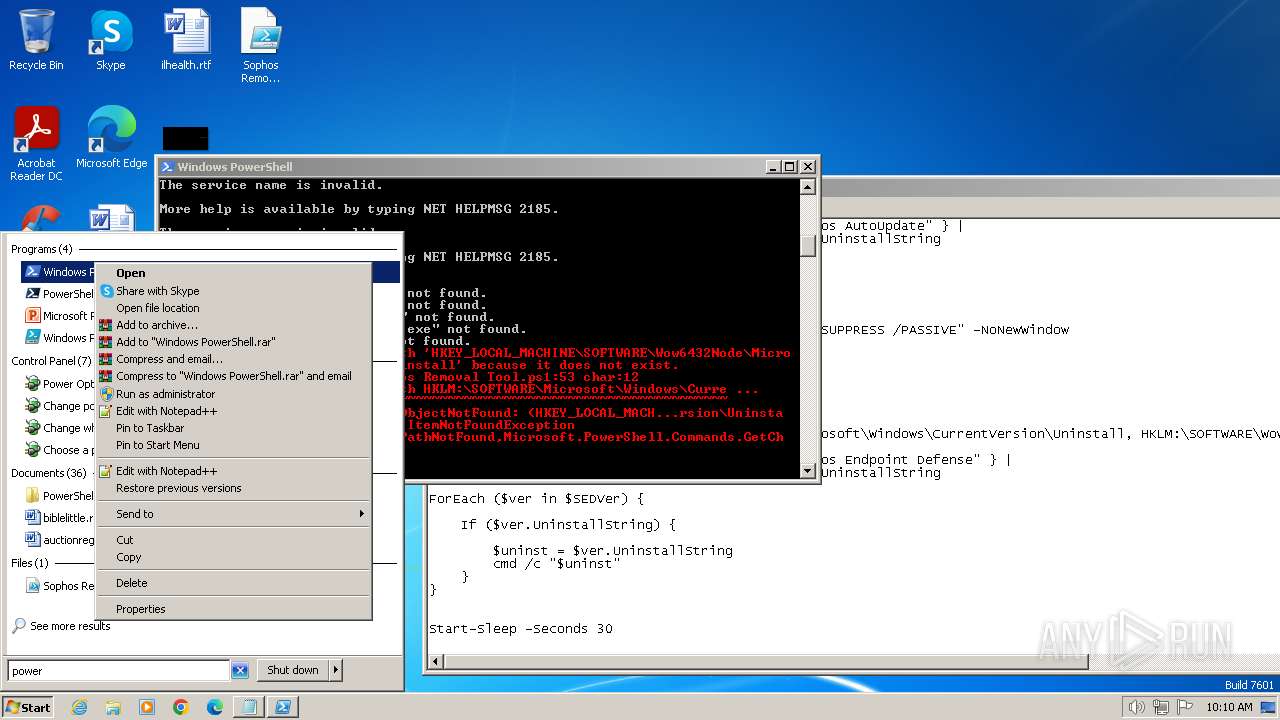Open the Recycle Bin desktop icon
Viewport: 1280px width, 720px height.
click(x=36, y=41)
